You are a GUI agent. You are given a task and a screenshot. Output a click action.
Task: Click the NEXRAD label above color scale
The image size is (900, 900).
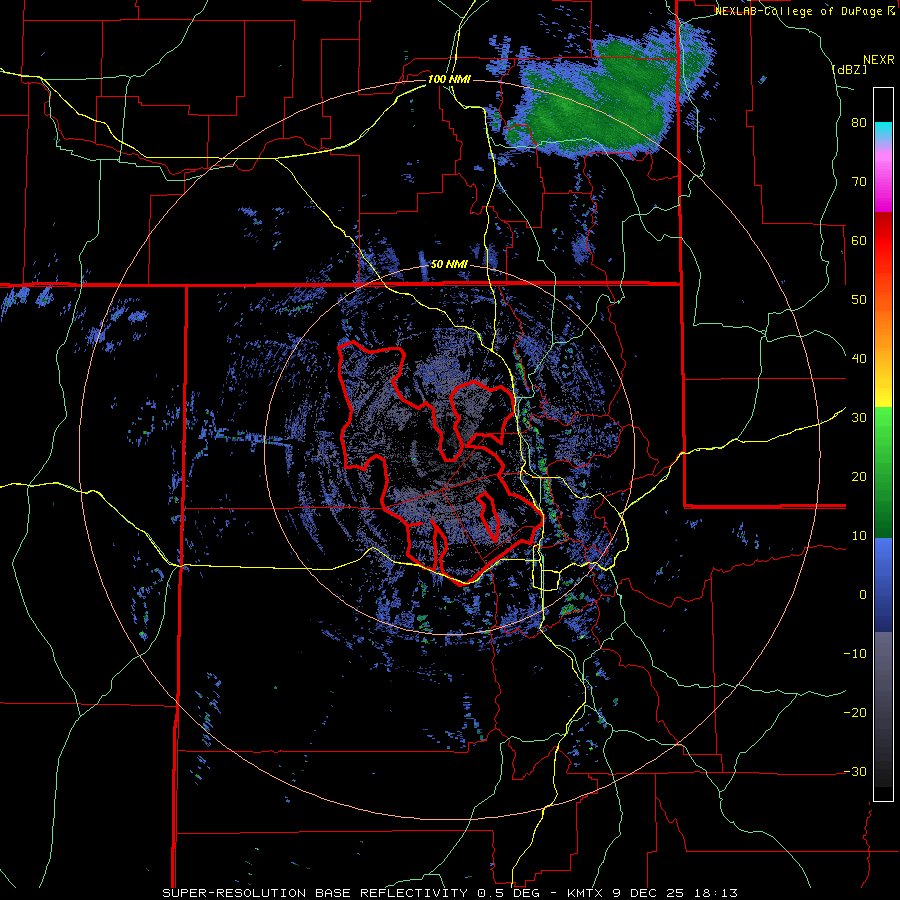point(878,59)
